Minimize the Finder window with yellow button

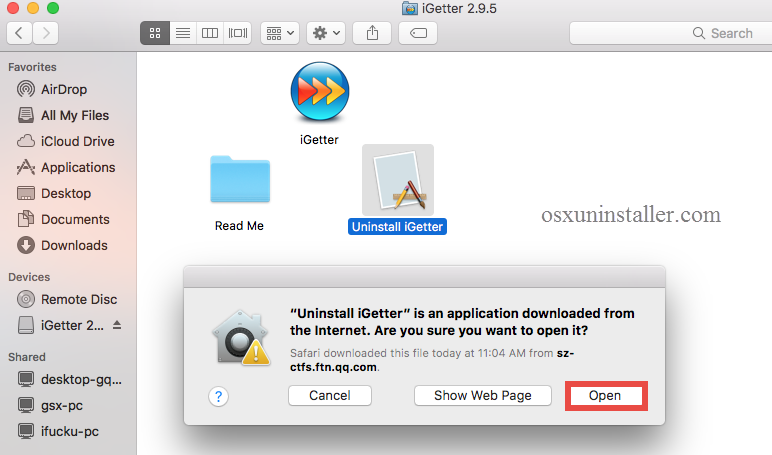tap(32, 8)
